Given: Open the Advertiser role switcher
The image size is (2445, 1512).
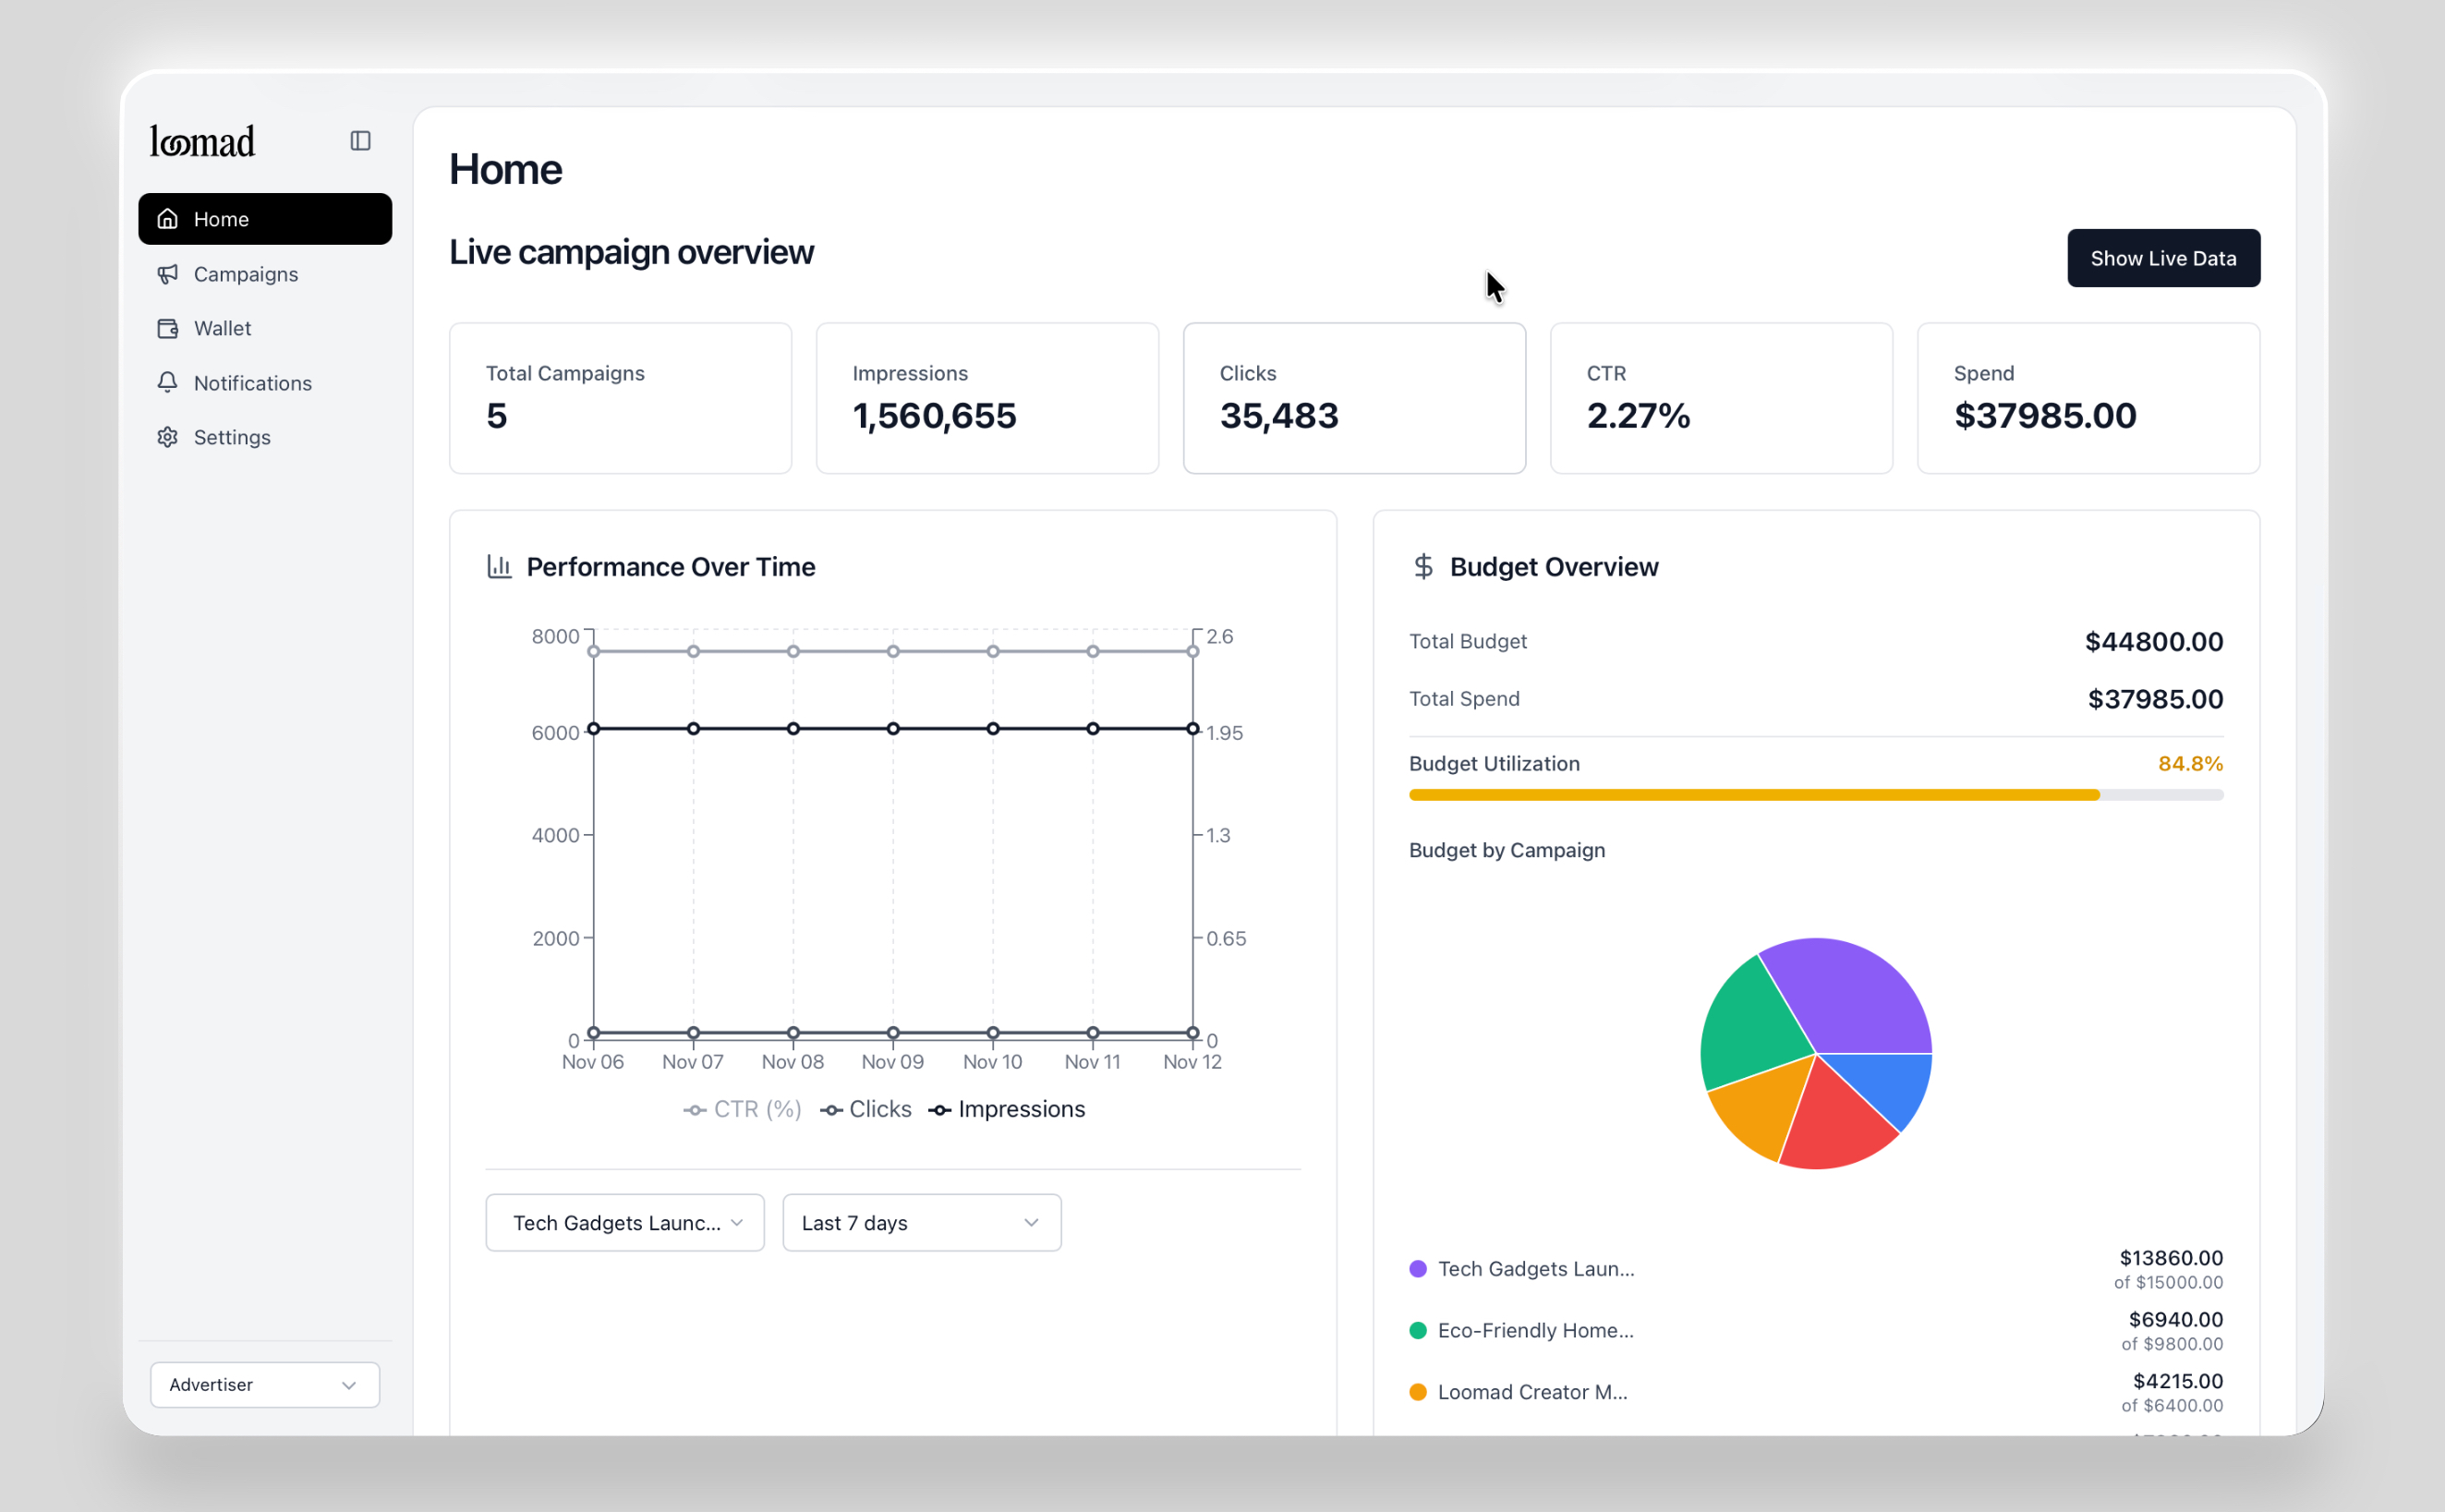Looking at the screenshot, I should click(263, 1384).
